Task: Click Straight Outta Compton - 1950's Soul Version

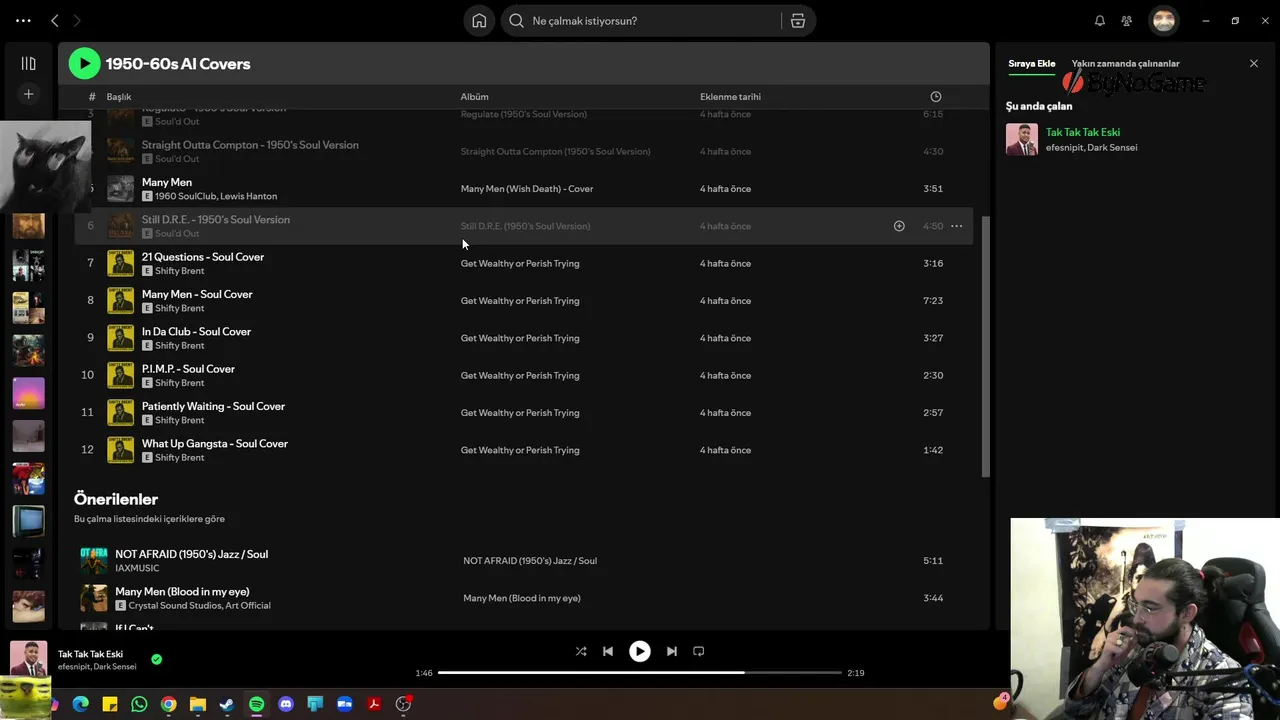Action: point(250,145)
